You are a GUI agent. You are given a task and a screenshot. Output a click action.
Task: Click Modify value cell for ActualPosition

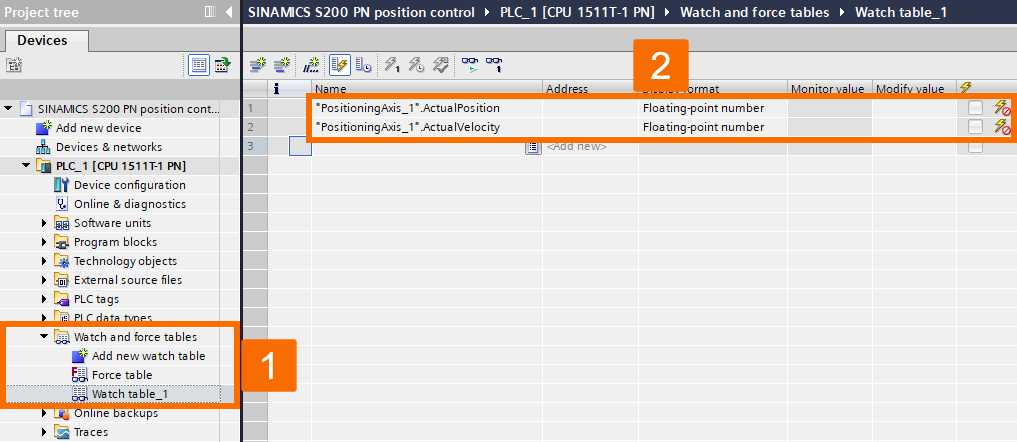click(x=914, y=108)
